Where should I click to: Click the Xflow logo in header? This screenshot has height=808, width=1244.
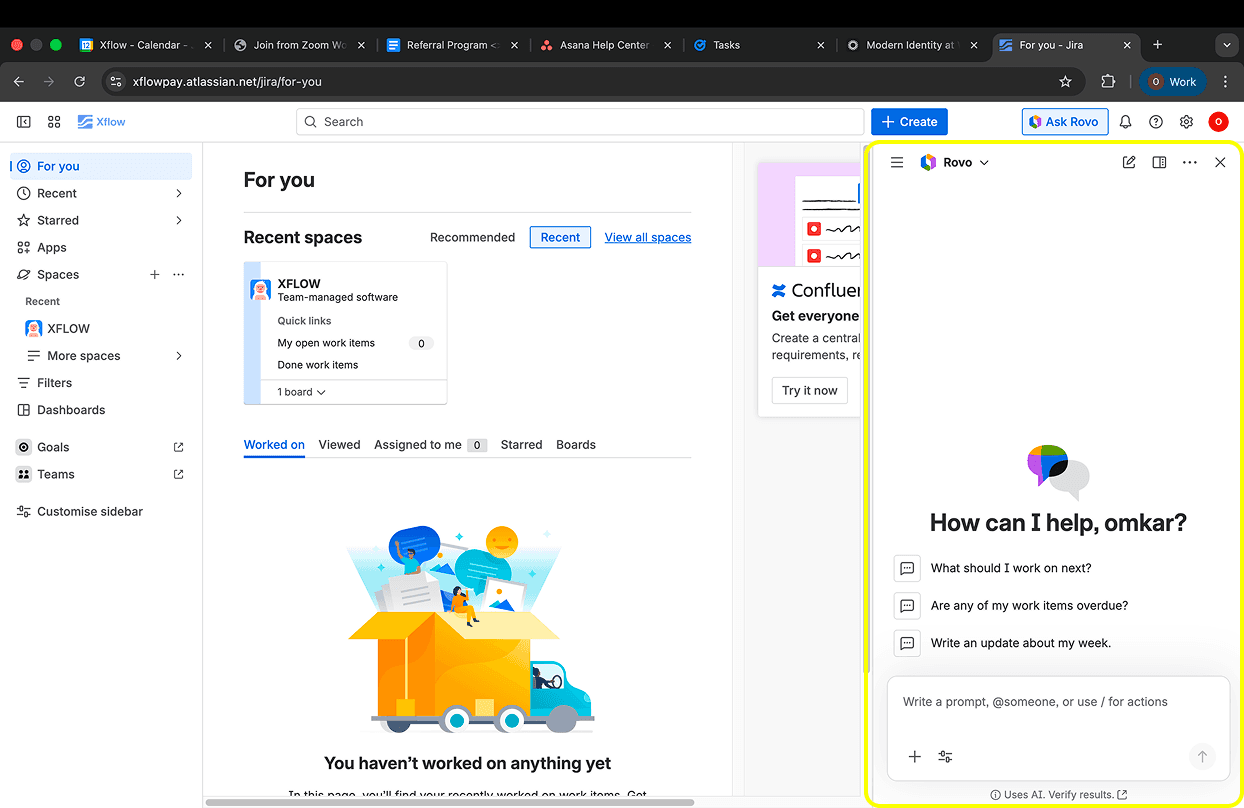(x=102, y=122)
